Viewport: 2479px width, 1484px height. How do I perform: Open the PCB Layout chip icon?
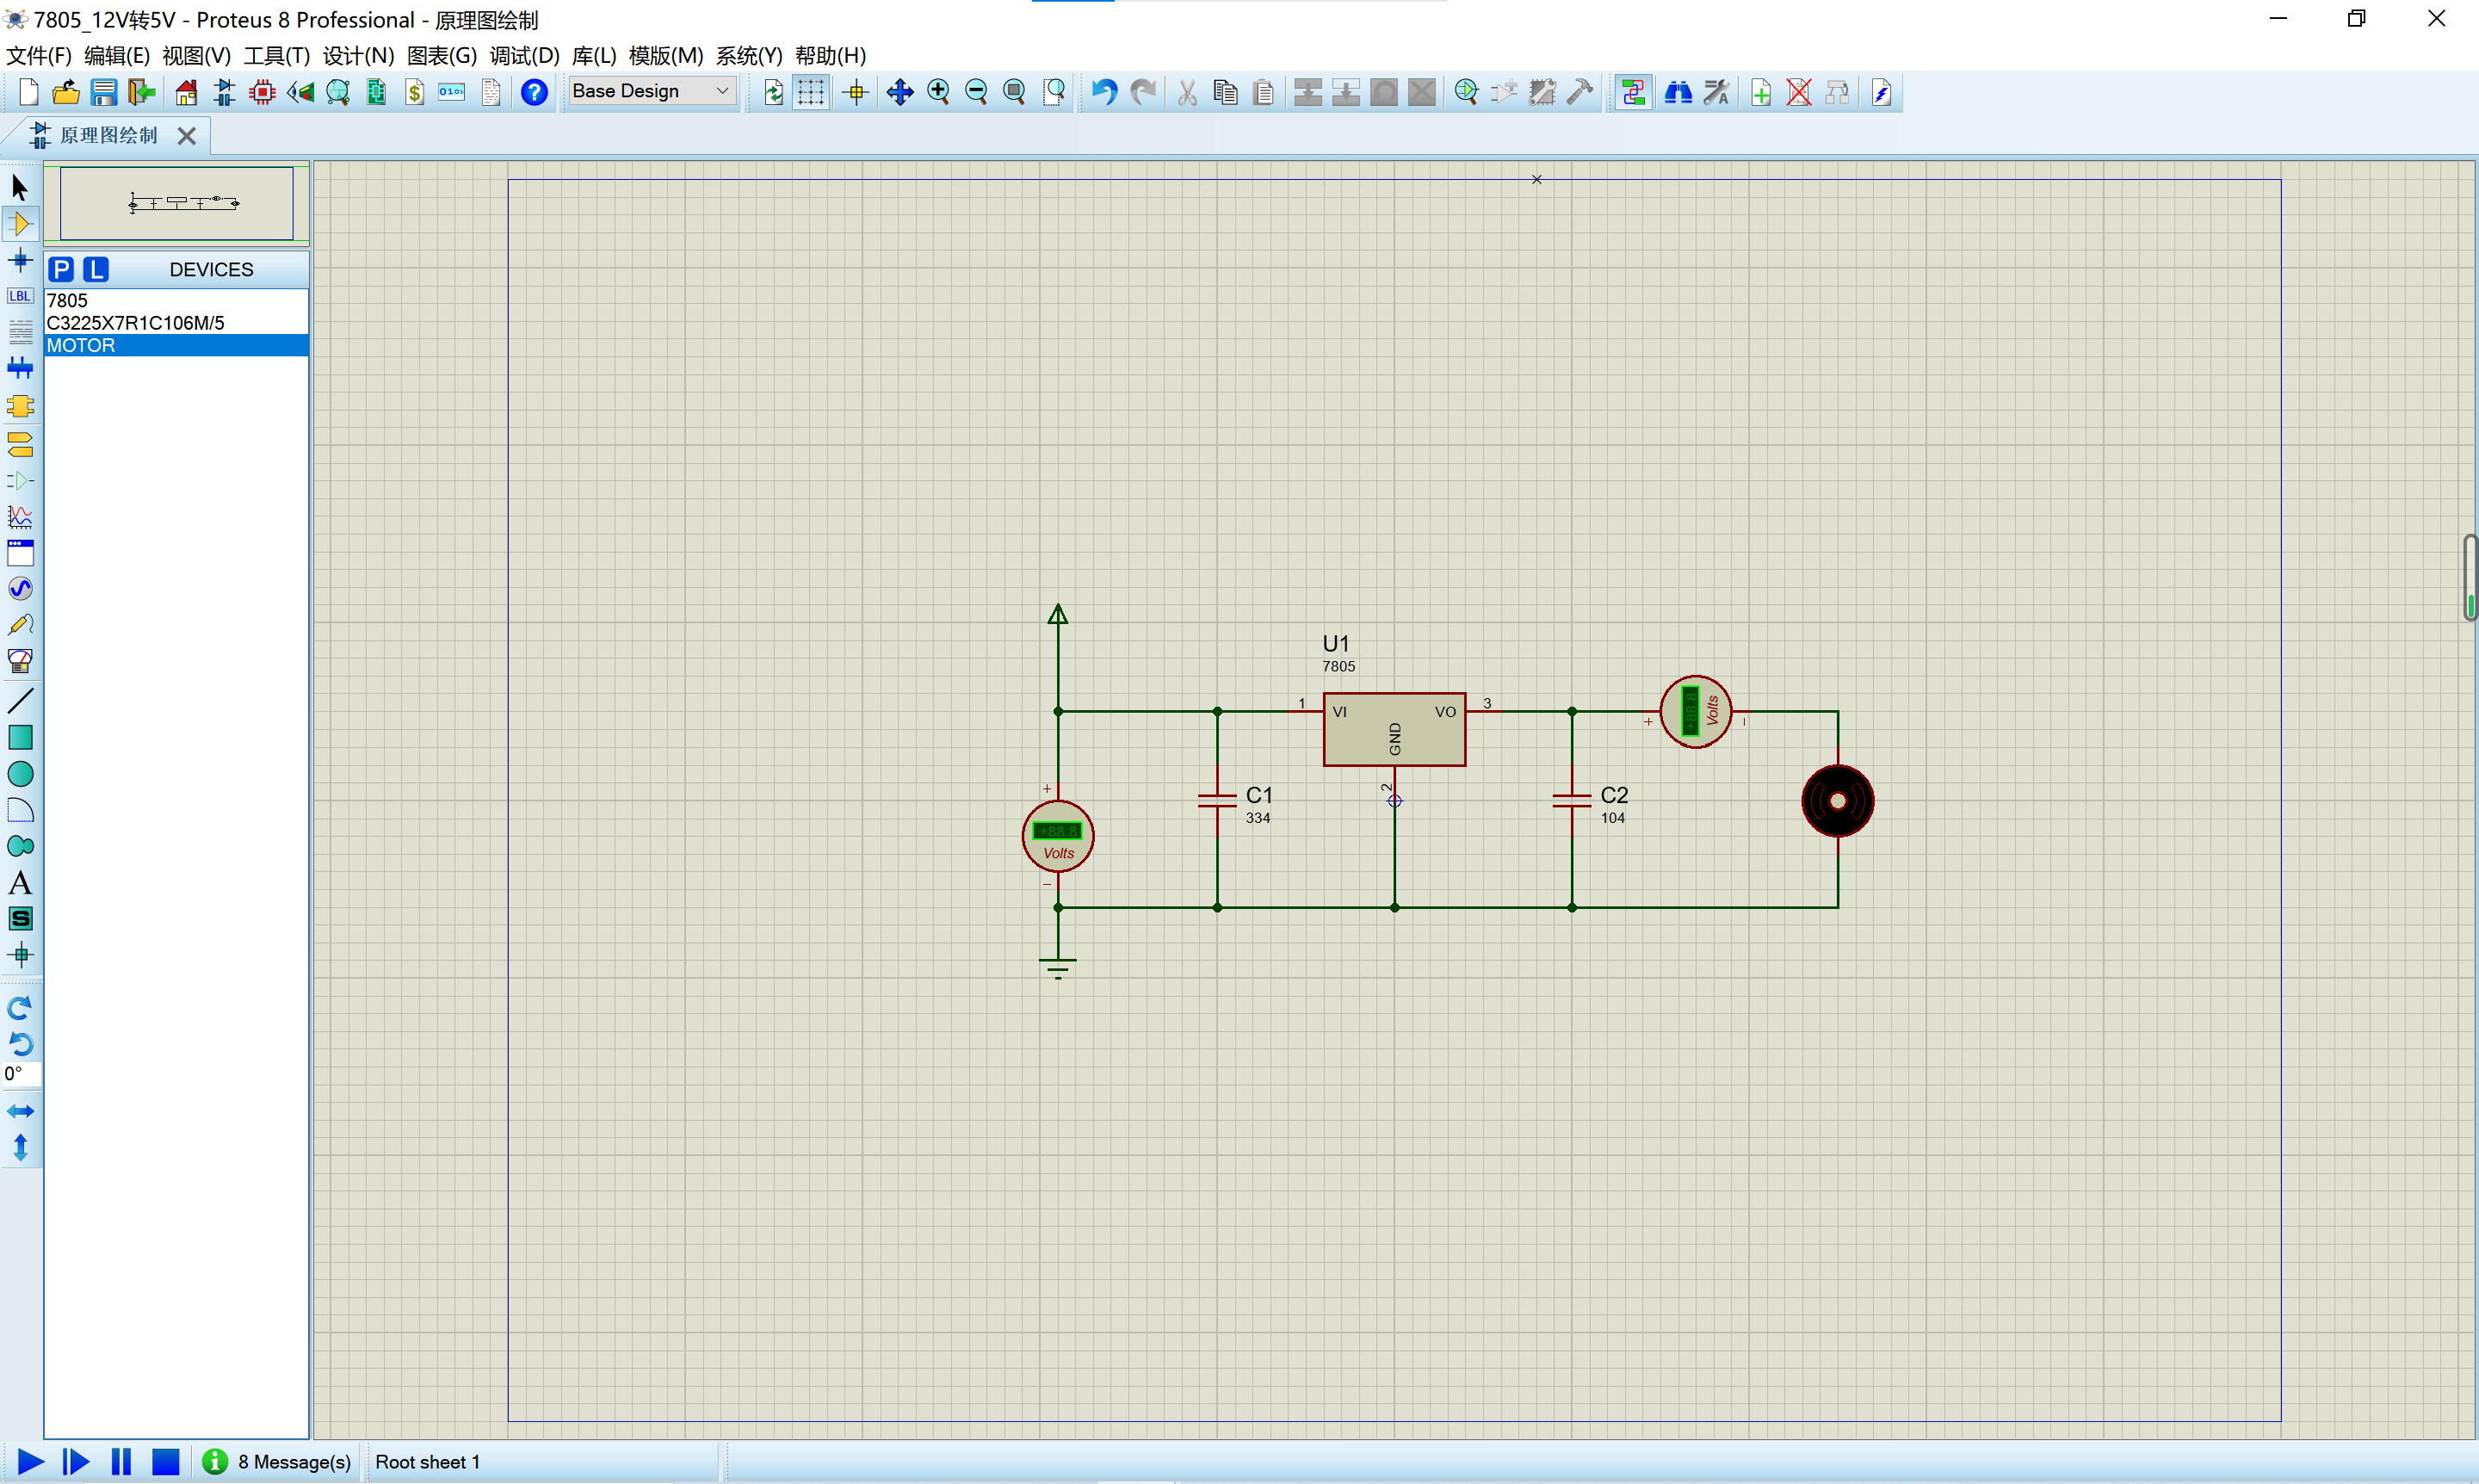click(262, 92)
